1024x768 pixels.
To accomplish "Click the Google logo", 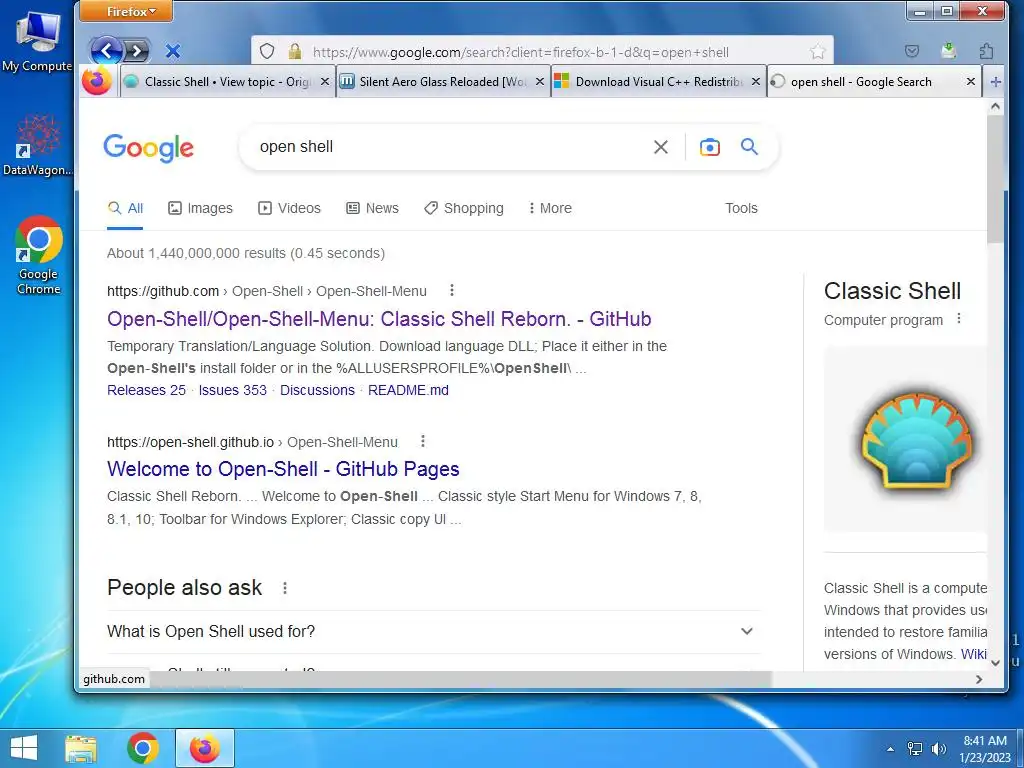I will coord(148,148).
